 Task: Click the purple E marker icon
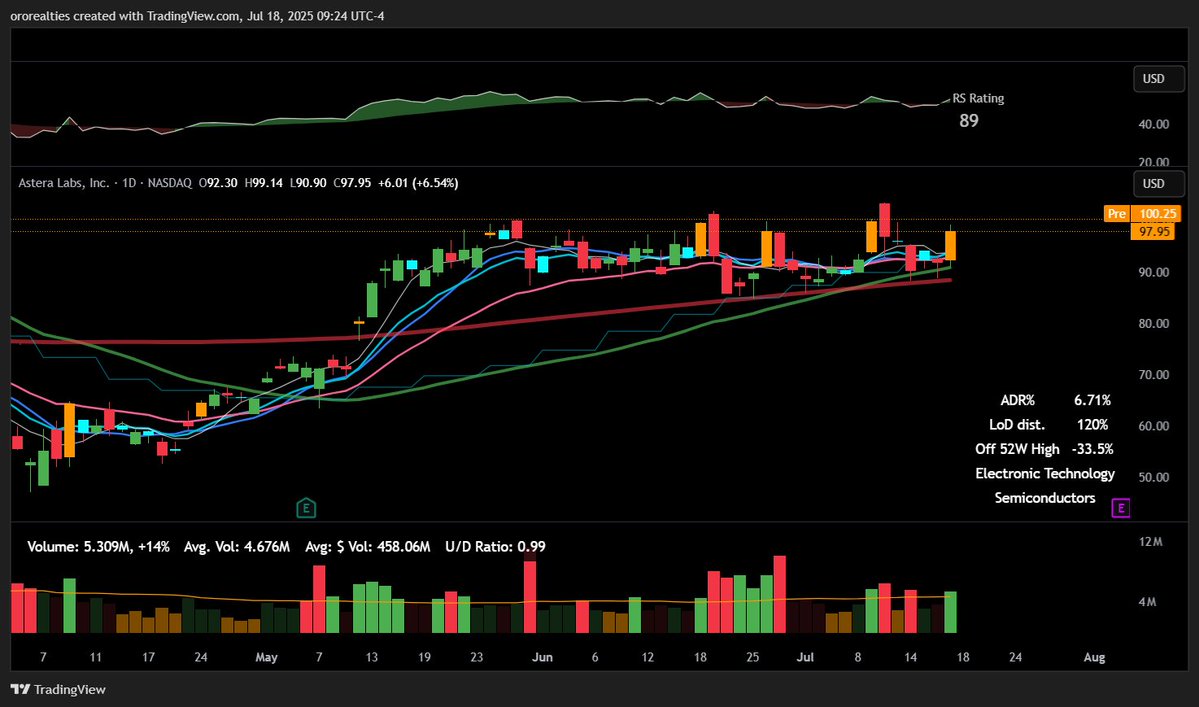(1120, 508)
